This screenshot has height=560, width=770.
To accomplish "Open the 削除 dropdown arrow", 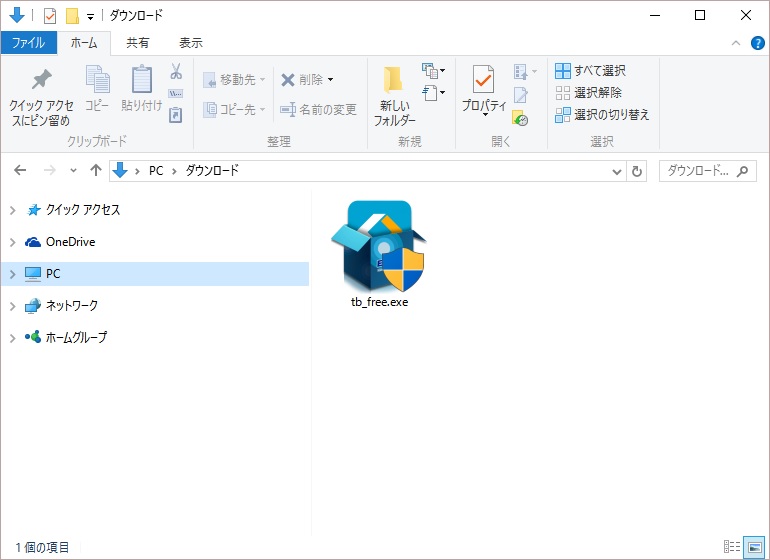I will coord(330,80).
